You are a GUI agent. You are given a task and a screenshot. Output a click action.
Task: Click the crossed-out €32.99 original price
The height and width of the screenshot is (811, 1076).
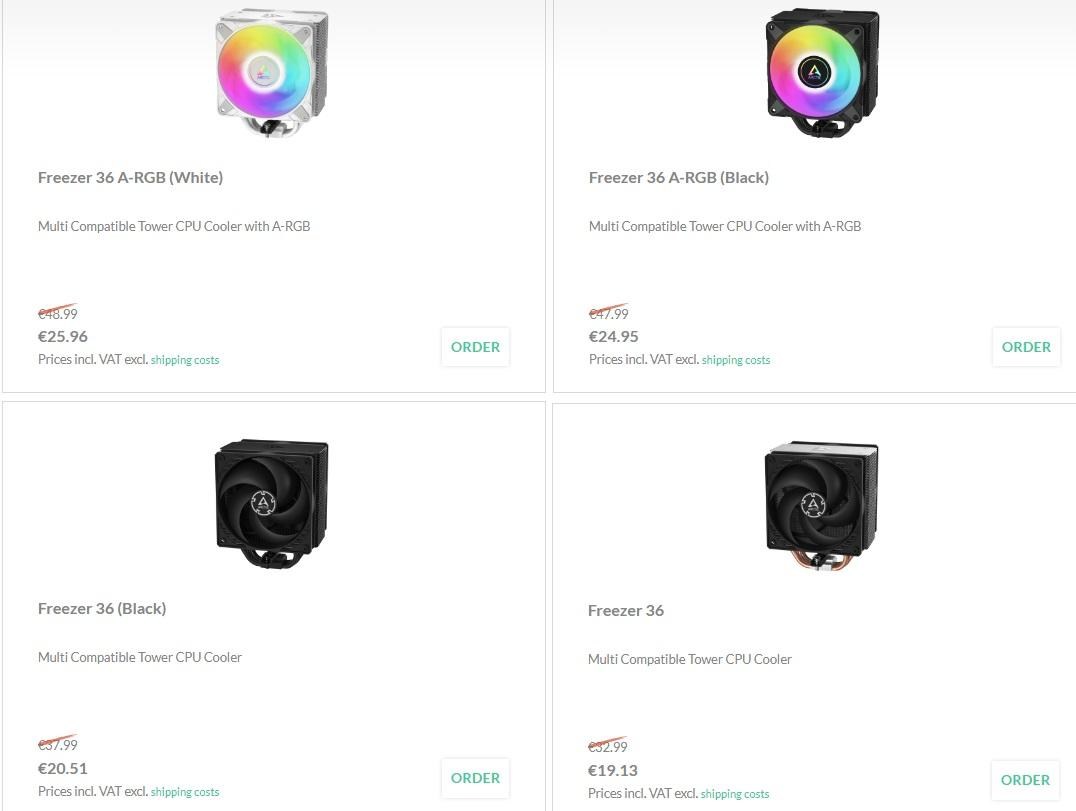coord(608,747)
